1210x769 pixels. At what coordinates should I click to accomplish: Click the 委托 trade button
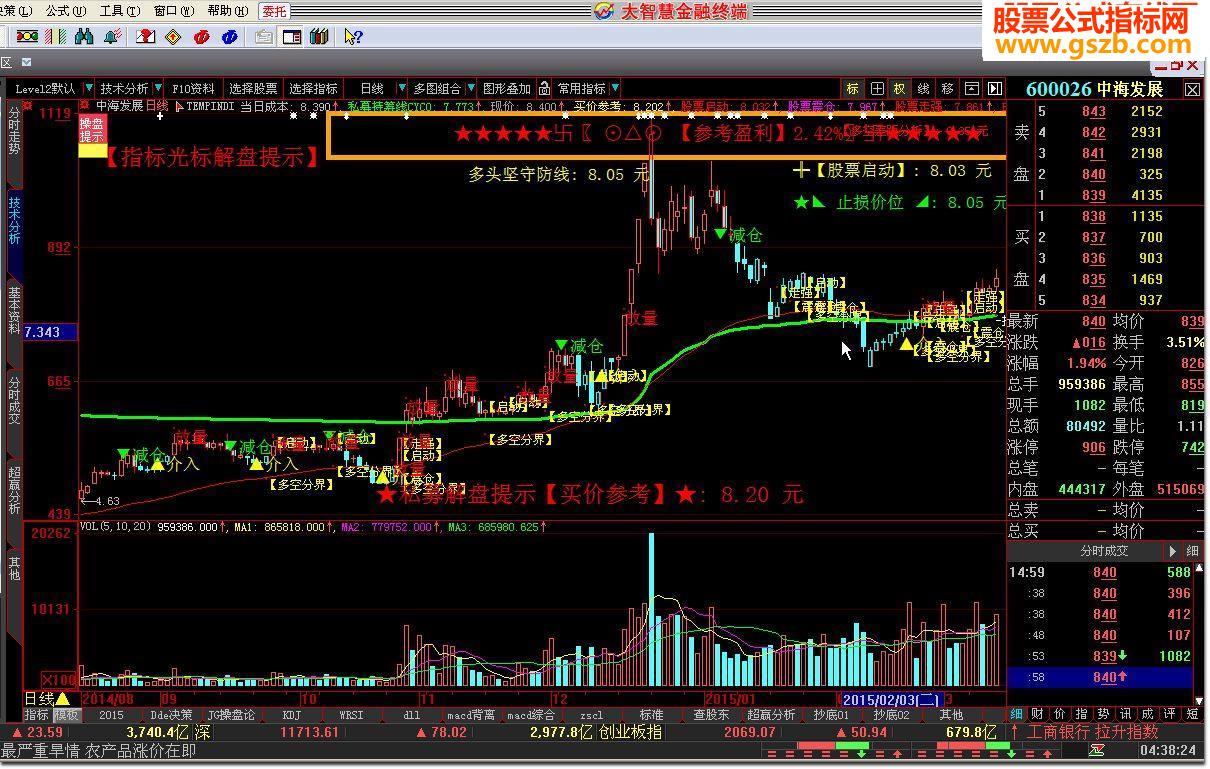point(274,11)
